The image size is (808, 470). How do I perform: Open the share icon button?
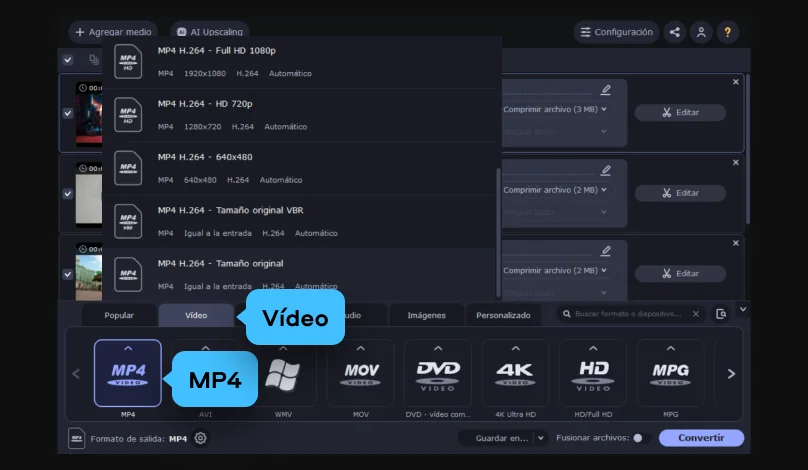click(x=675, y=32)
